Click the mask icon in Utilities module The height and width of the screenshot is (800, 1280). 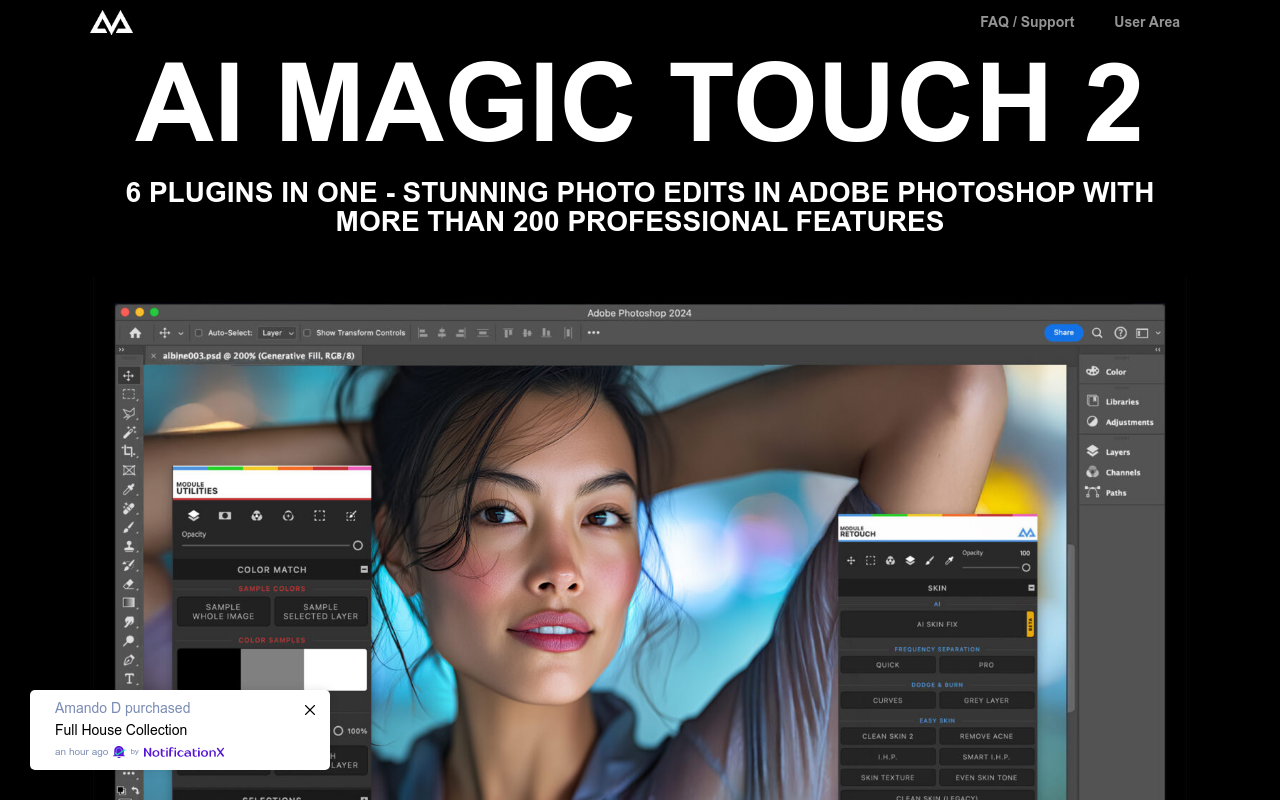coord(225,516)
